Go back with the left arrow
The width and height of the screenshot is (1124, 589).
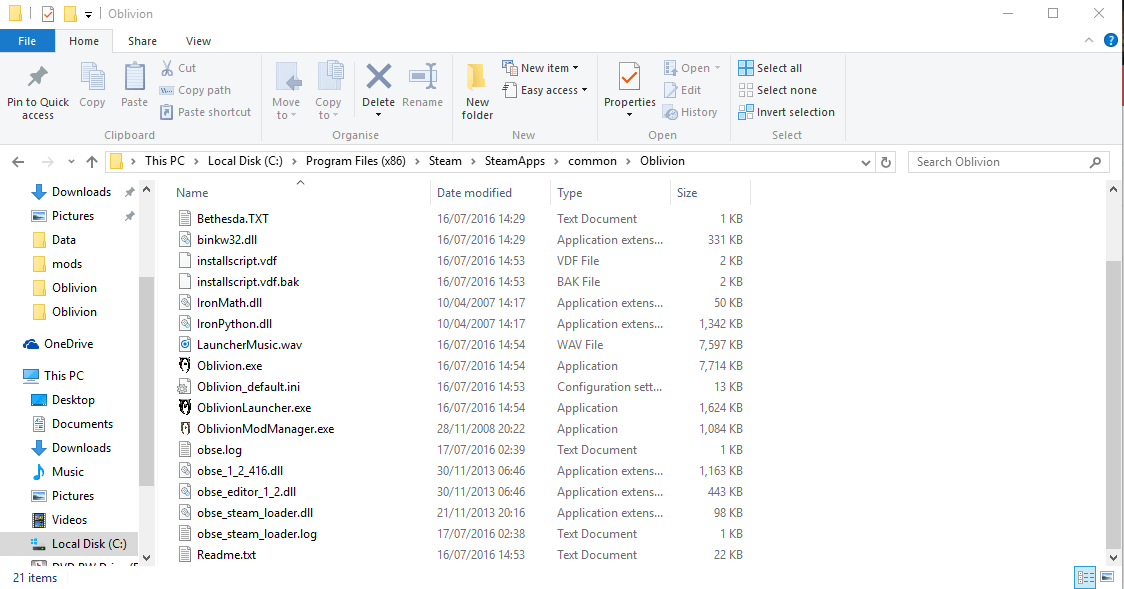click(19, 162)
